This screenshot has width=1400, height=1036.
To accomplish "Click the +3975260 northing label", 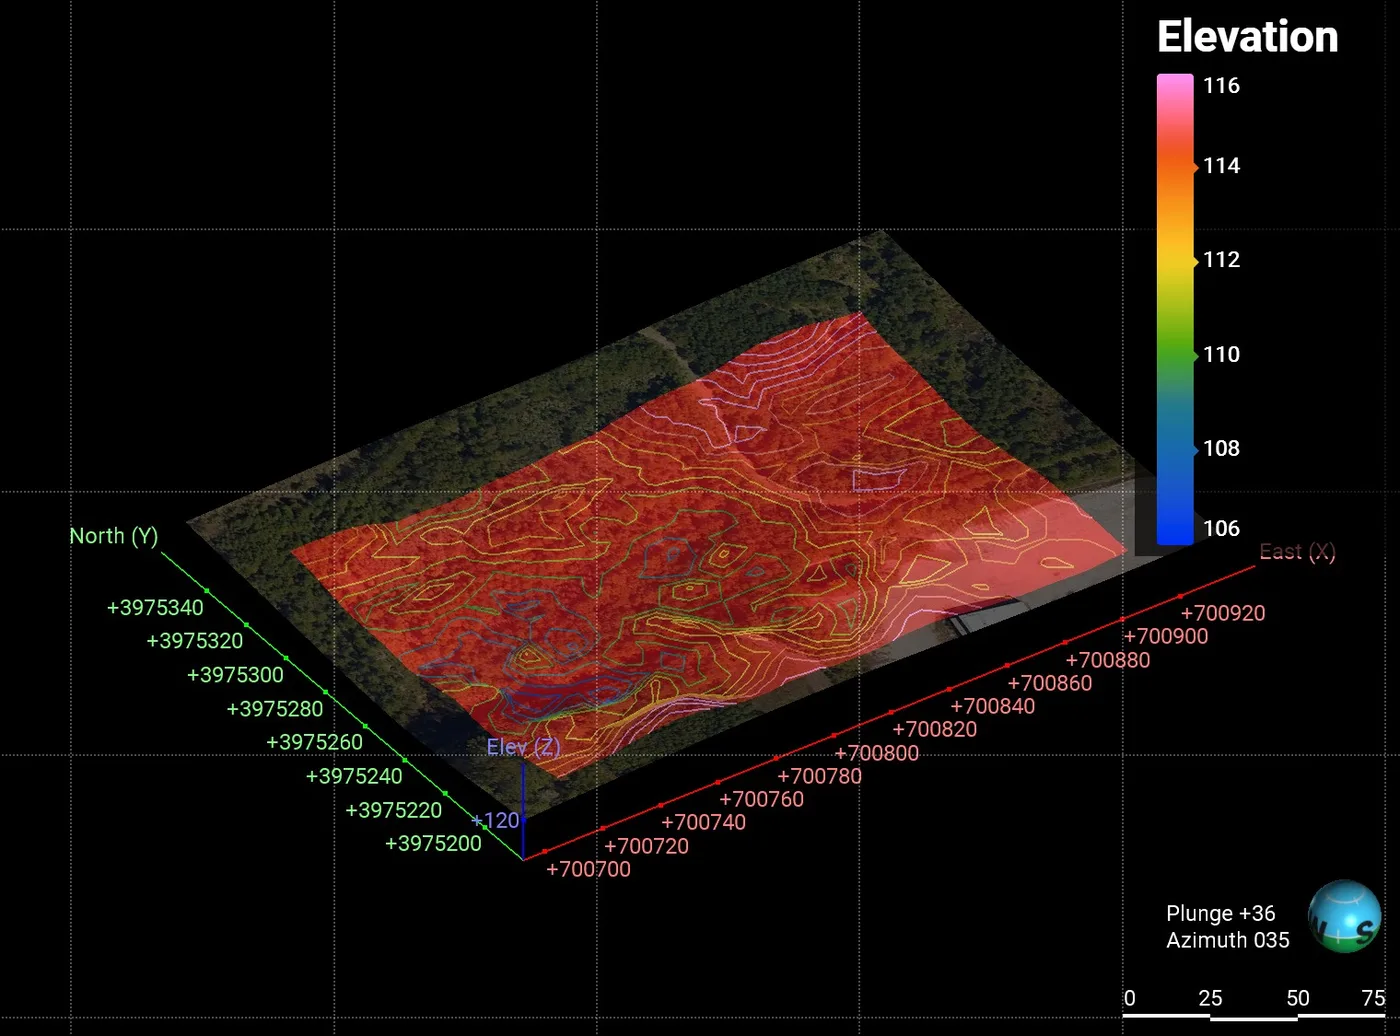I will (x=314, y=743).
